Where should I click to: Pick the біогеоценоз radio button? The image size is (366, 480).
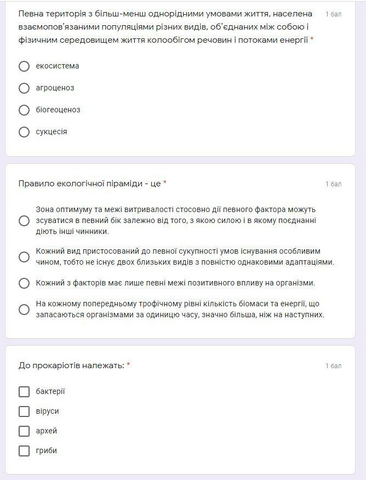(24, 110)
